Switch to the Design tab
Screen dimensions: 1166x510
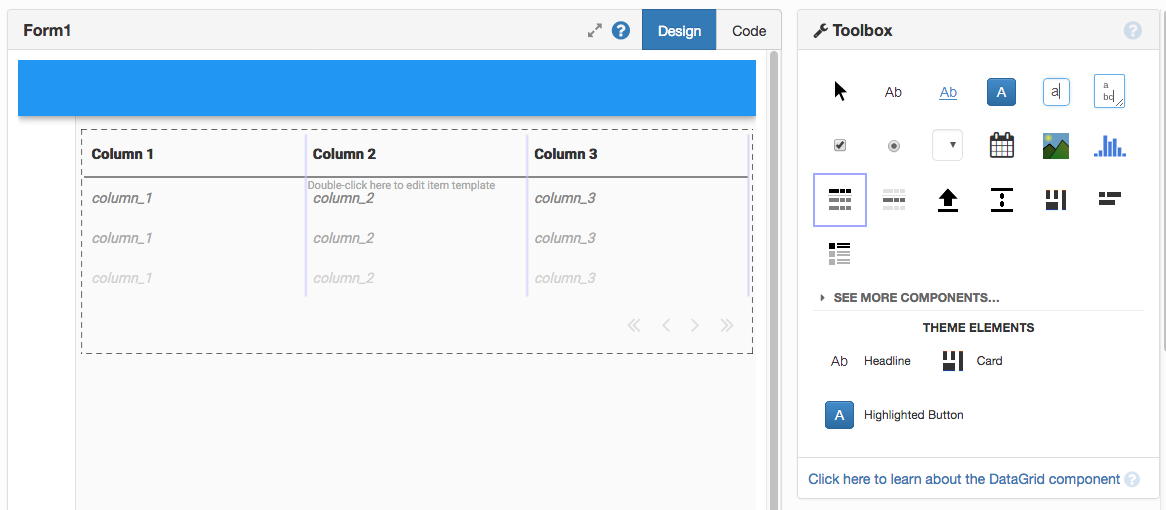point(679,31)
